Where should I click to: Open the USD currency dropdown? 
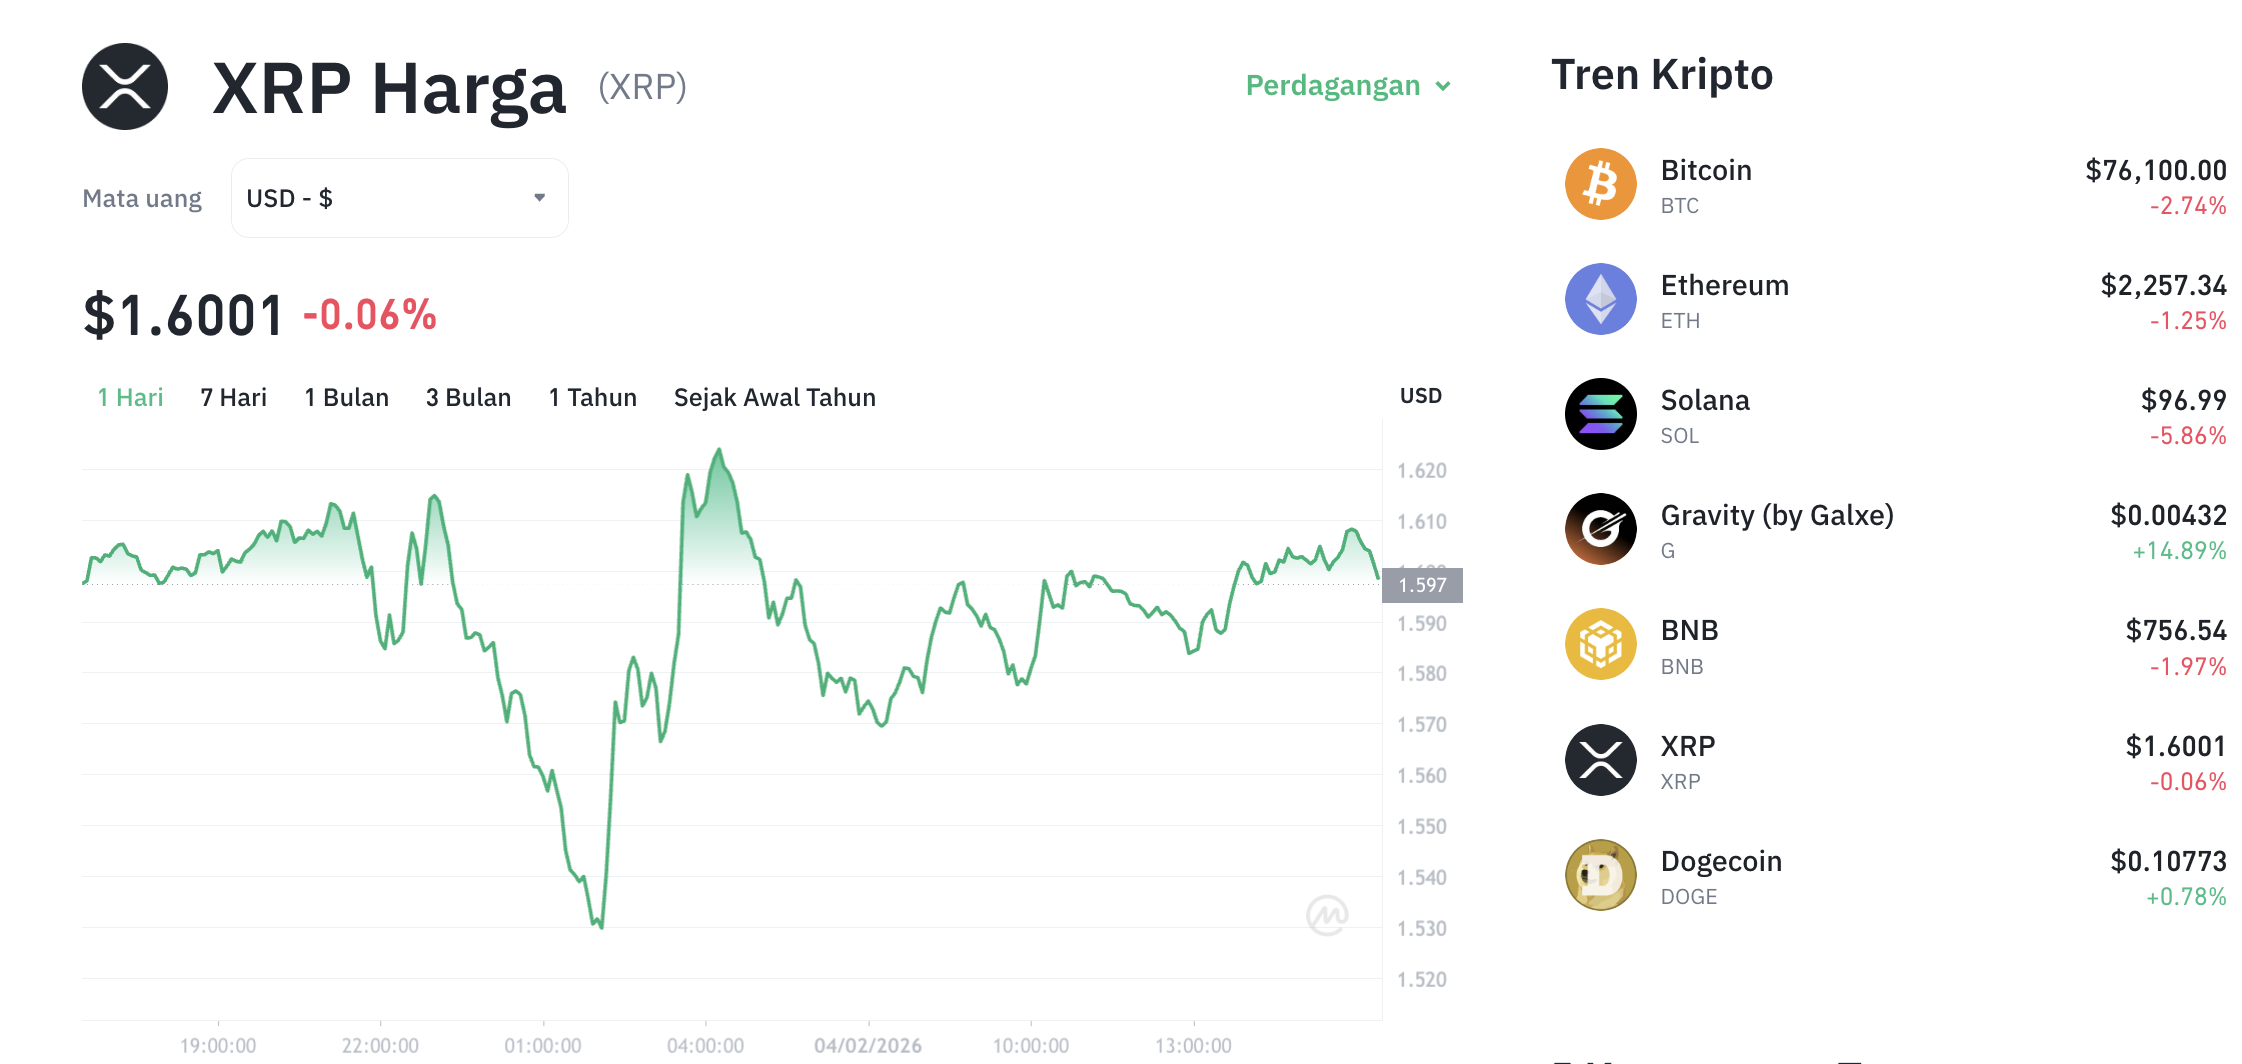coord(398,197)
